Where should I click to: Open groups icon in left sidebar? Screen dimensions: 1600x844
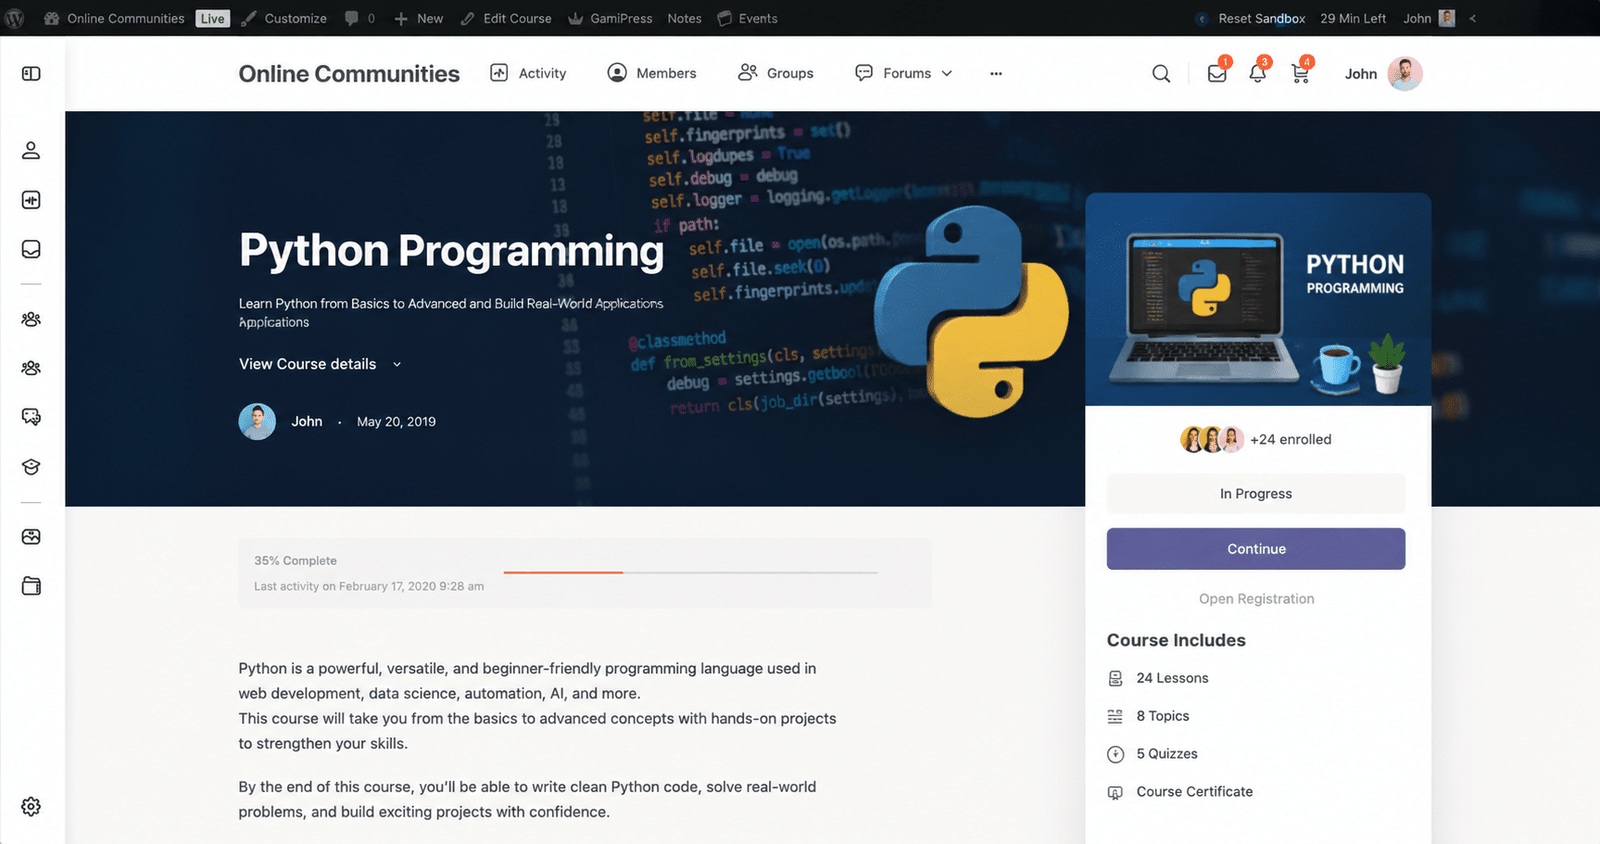point(31,368)
